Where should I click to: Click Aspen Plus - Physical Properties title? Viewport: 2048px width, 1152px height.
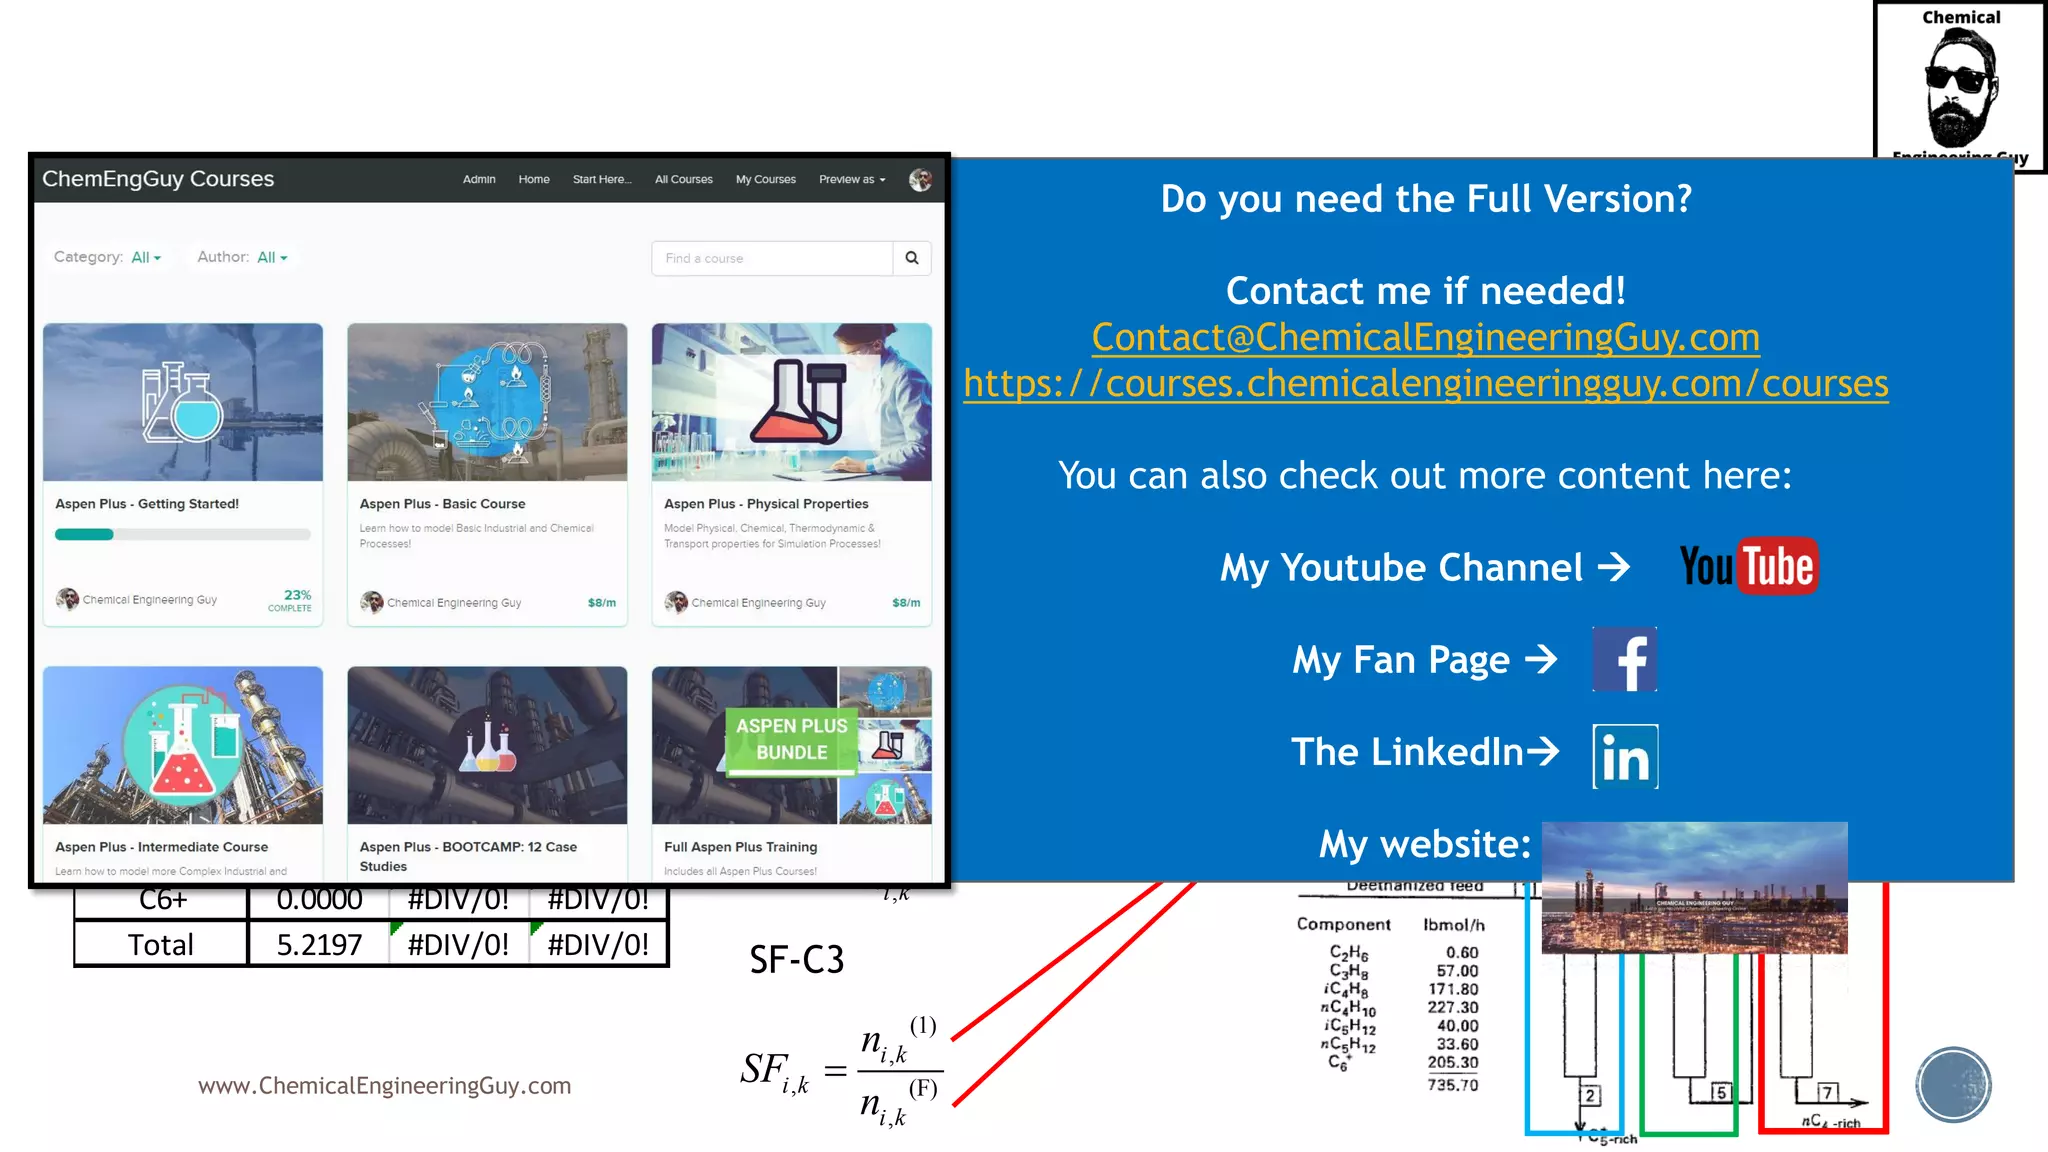pyautogui.click(x=766, y=504)
